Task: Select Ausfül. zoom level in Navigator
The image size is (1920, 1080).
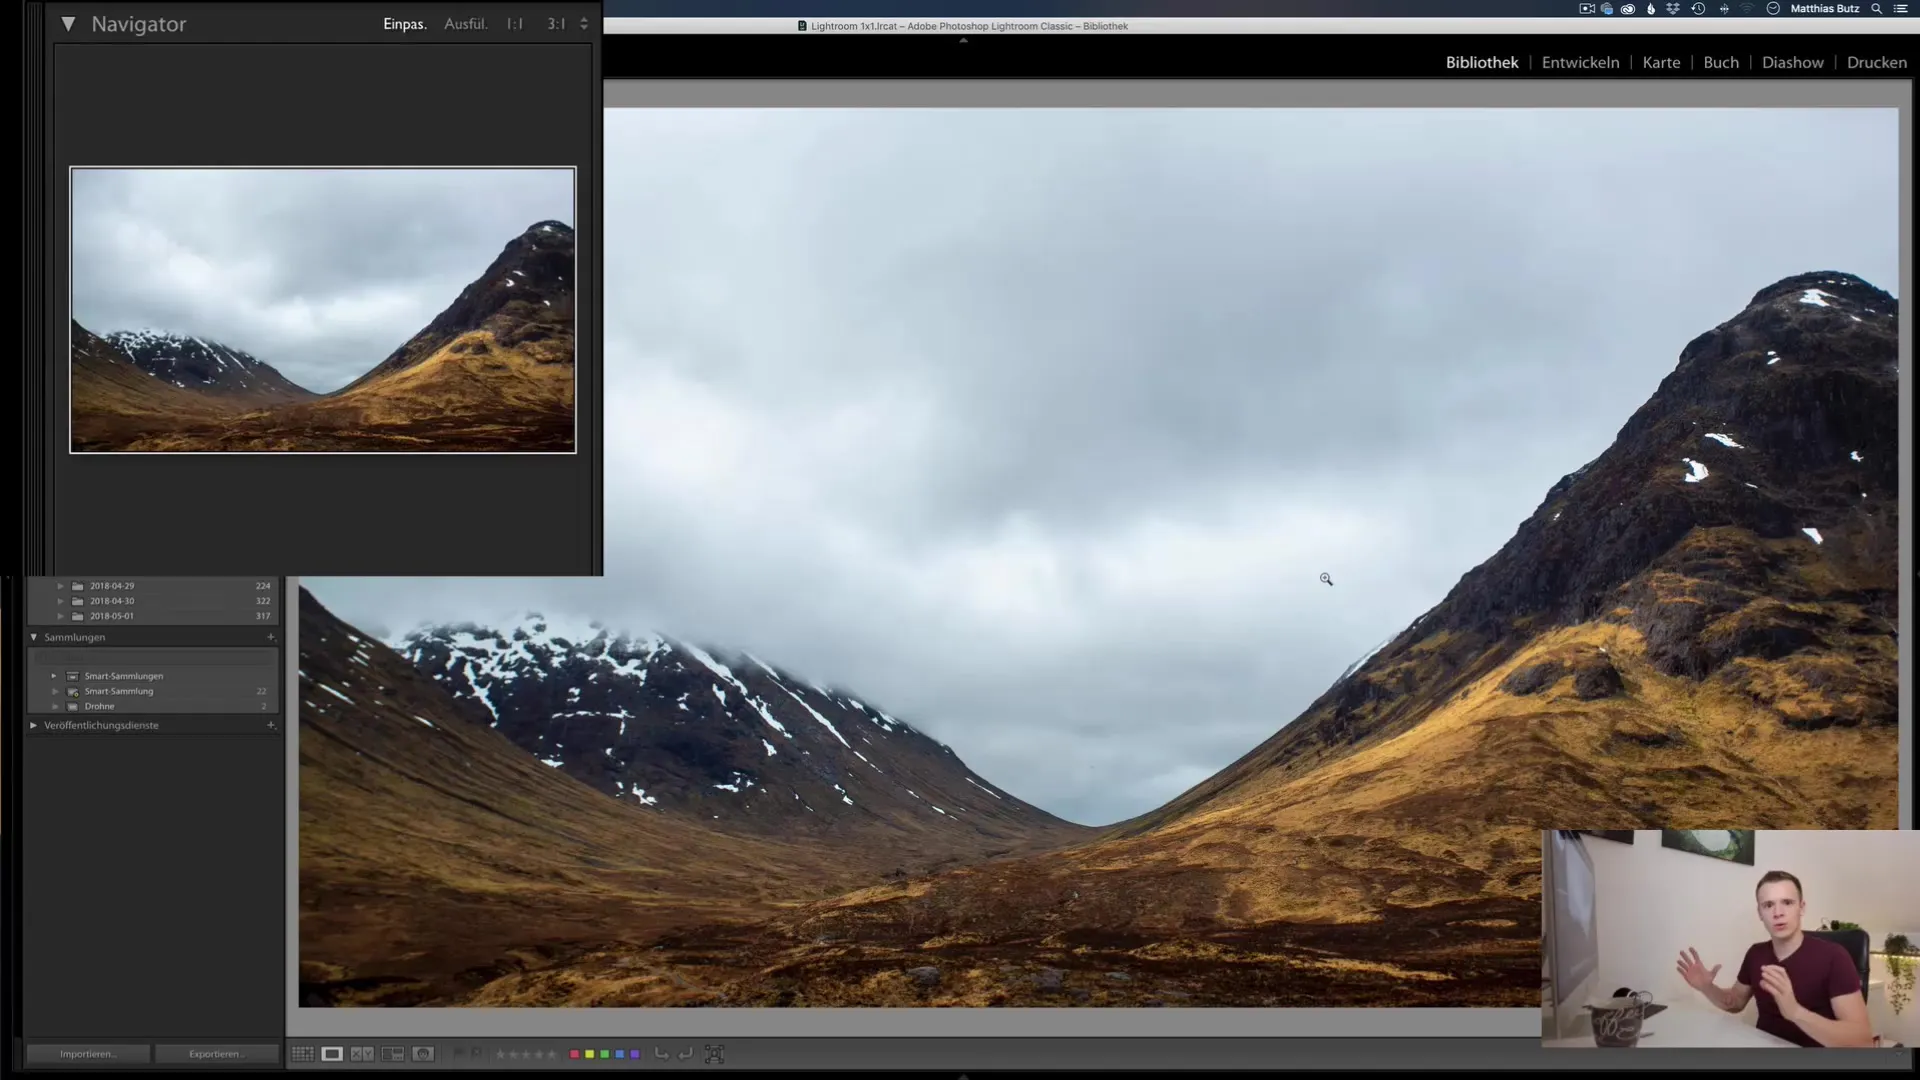Action: 466,24
